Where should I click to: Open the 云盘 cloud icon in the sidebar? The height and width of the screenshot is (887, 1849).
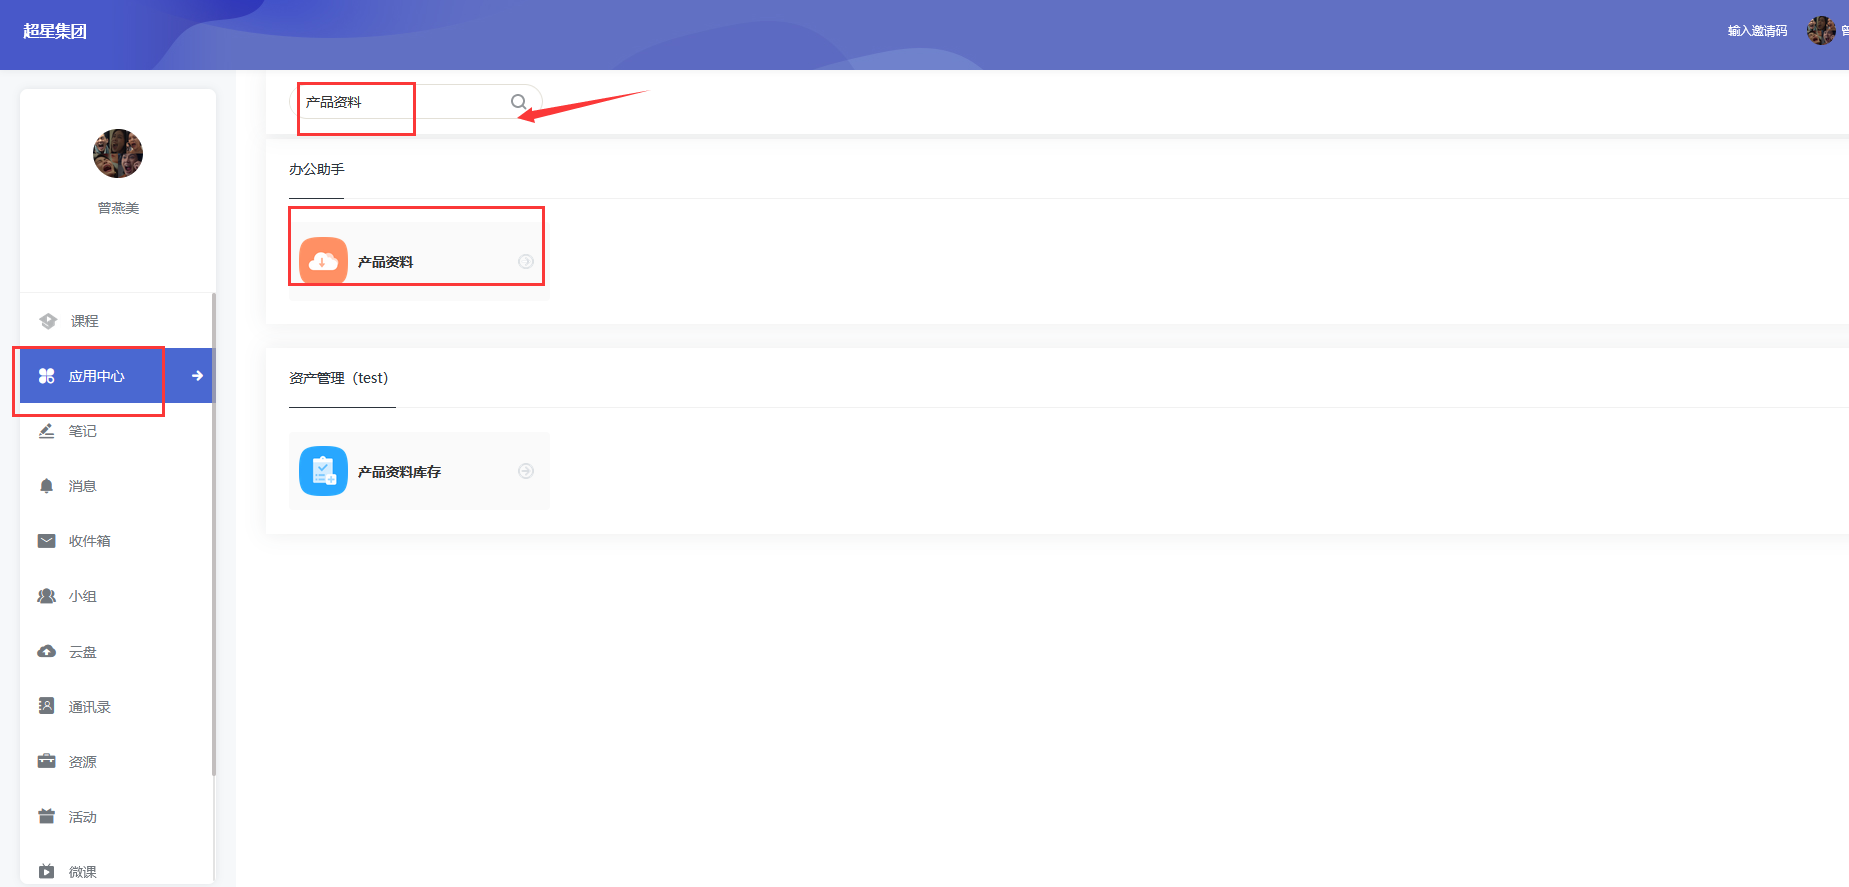click(x=46, y=652)
